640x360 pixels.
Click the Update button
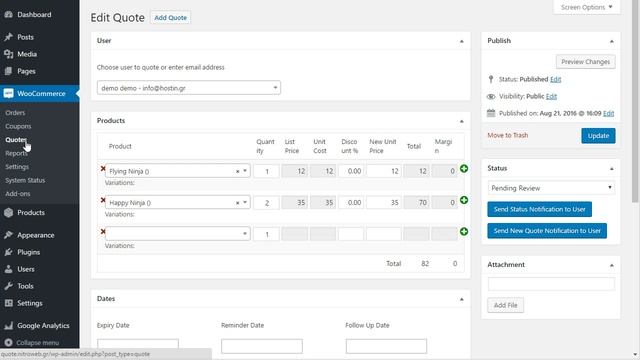point(598,136)
